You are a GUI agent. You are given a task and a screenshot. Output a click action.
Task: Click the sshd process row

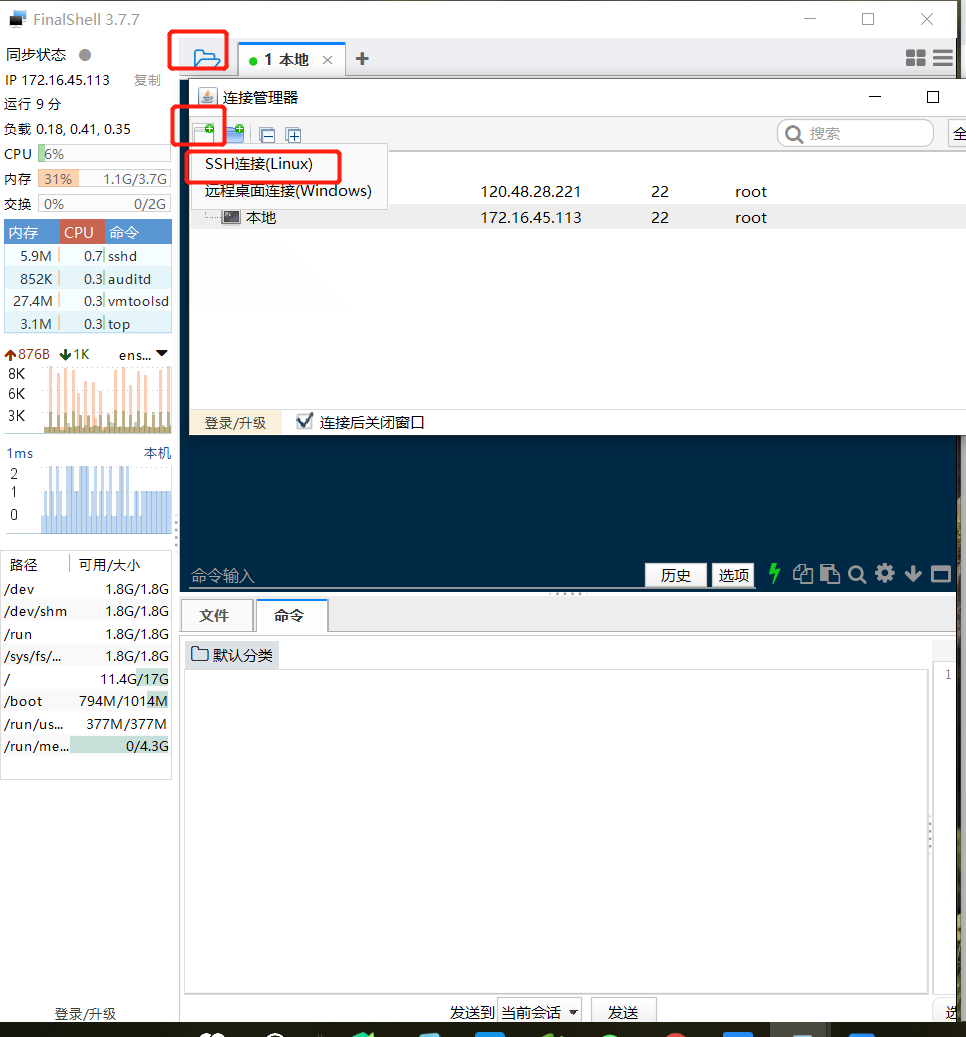pos(88,256)
